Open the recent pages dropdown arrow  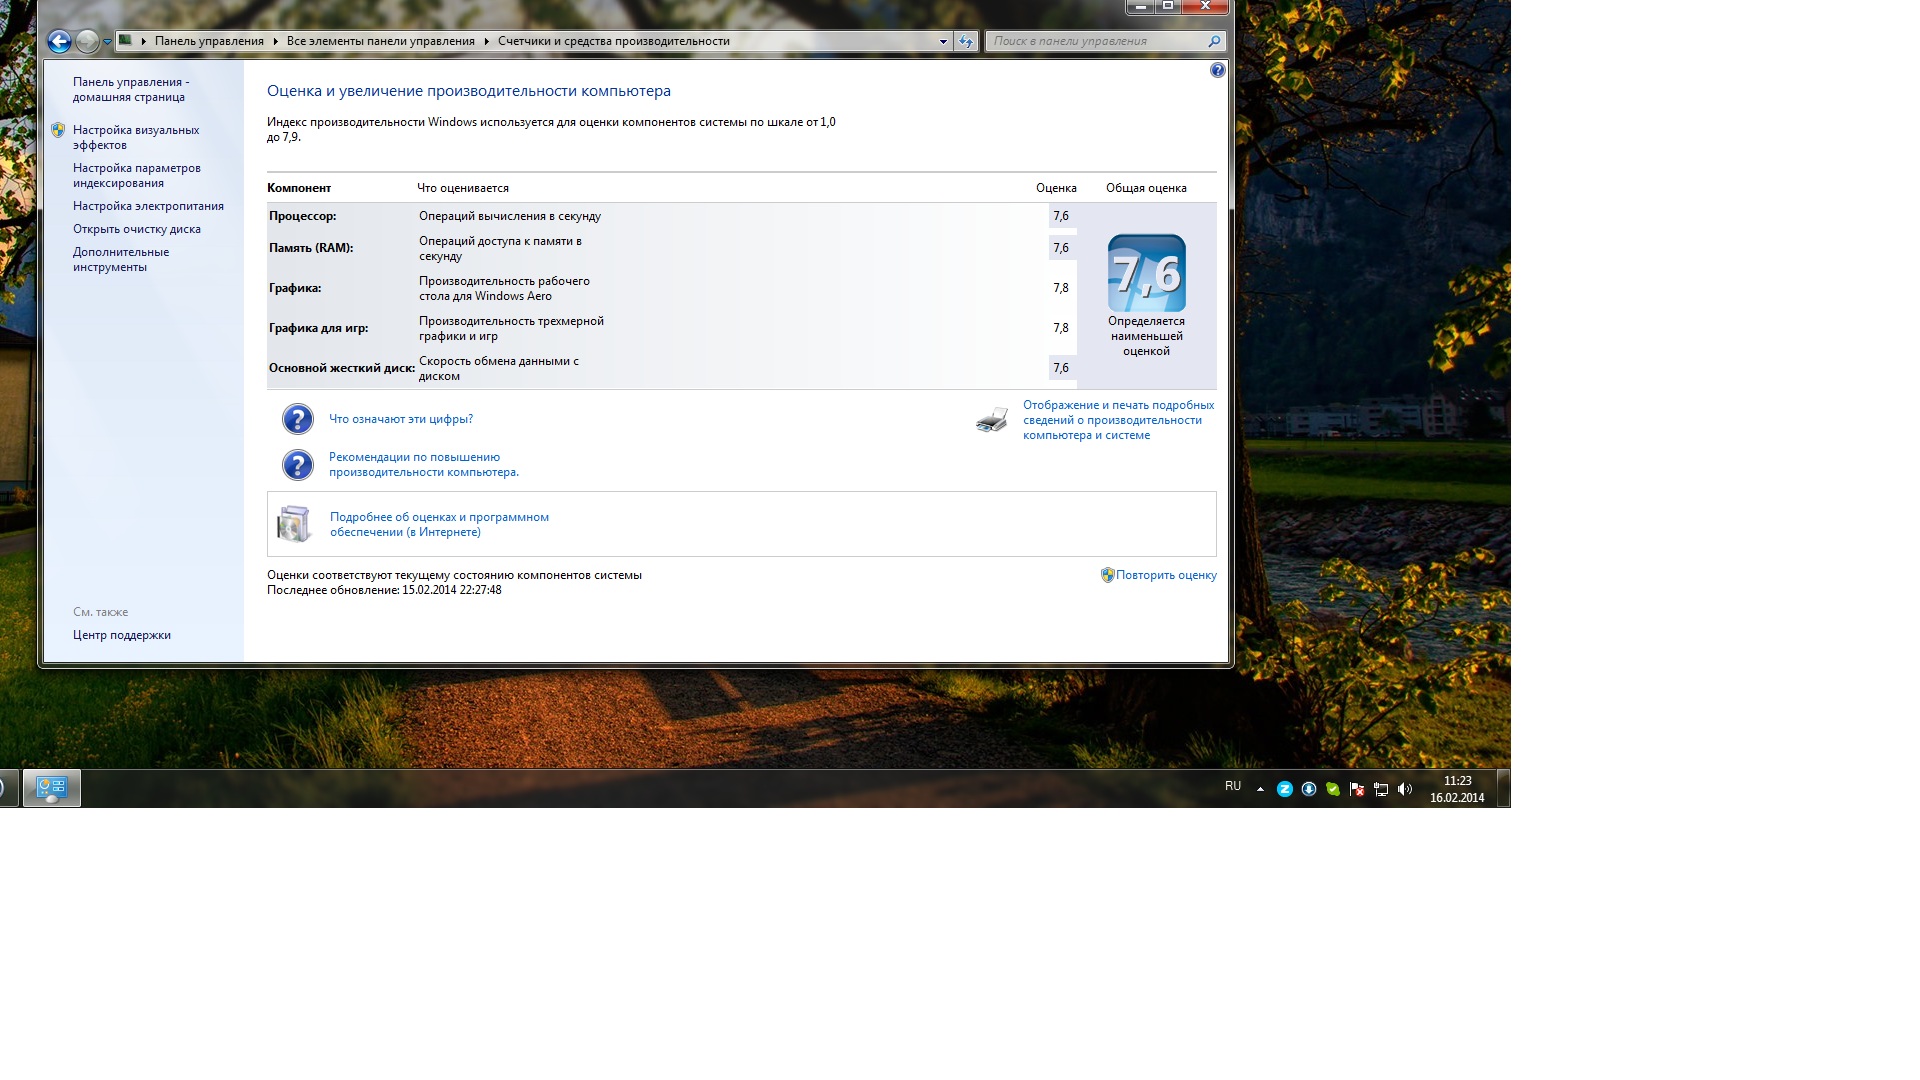tap(107, 42)
